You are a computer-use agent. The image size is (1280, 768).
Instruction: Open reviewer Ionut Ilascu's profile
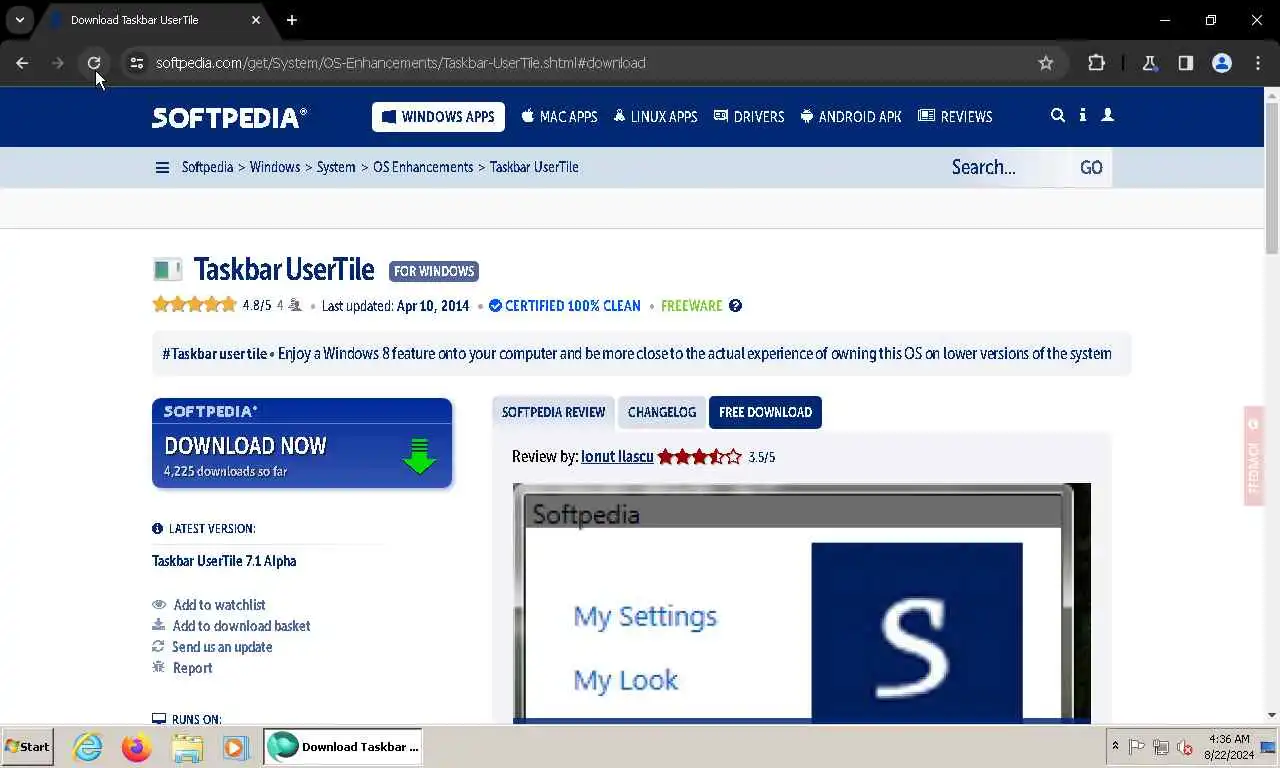pyautogui.click(x=617, y=456)
